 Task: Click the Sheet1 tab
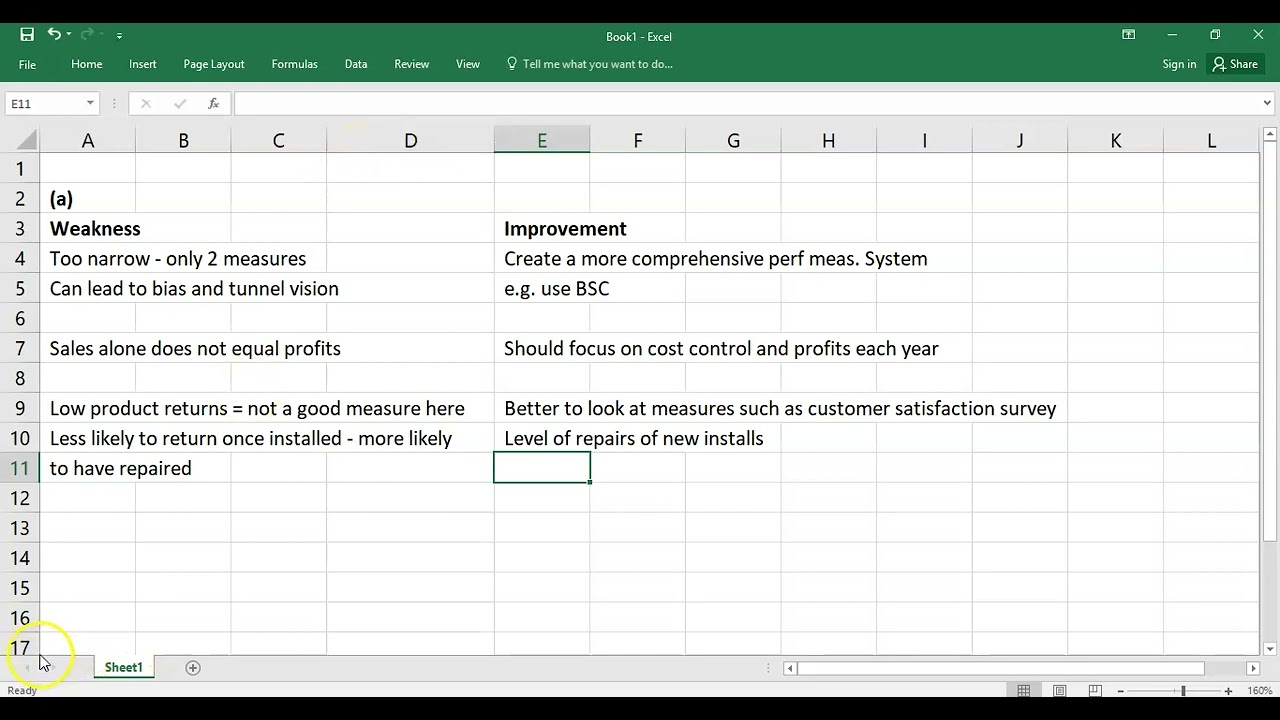124,667
